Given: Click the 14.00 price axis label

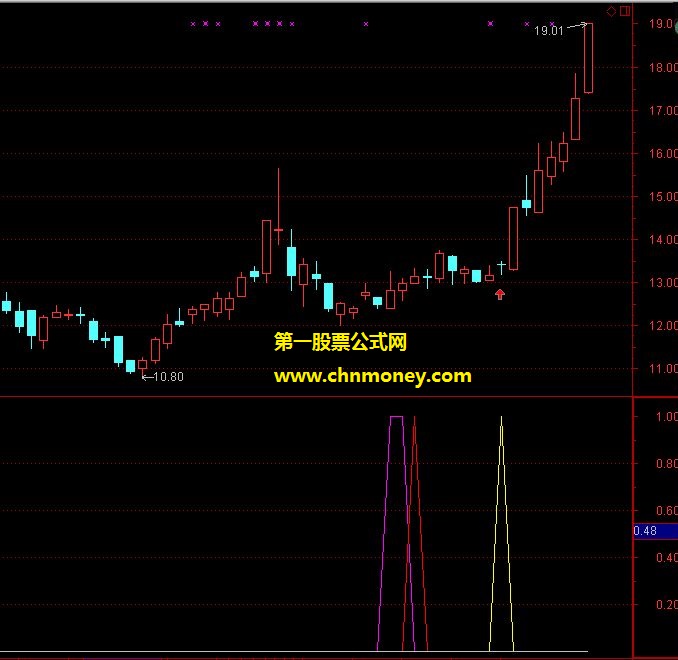Looking at the screenshot, I should (663, 239).
